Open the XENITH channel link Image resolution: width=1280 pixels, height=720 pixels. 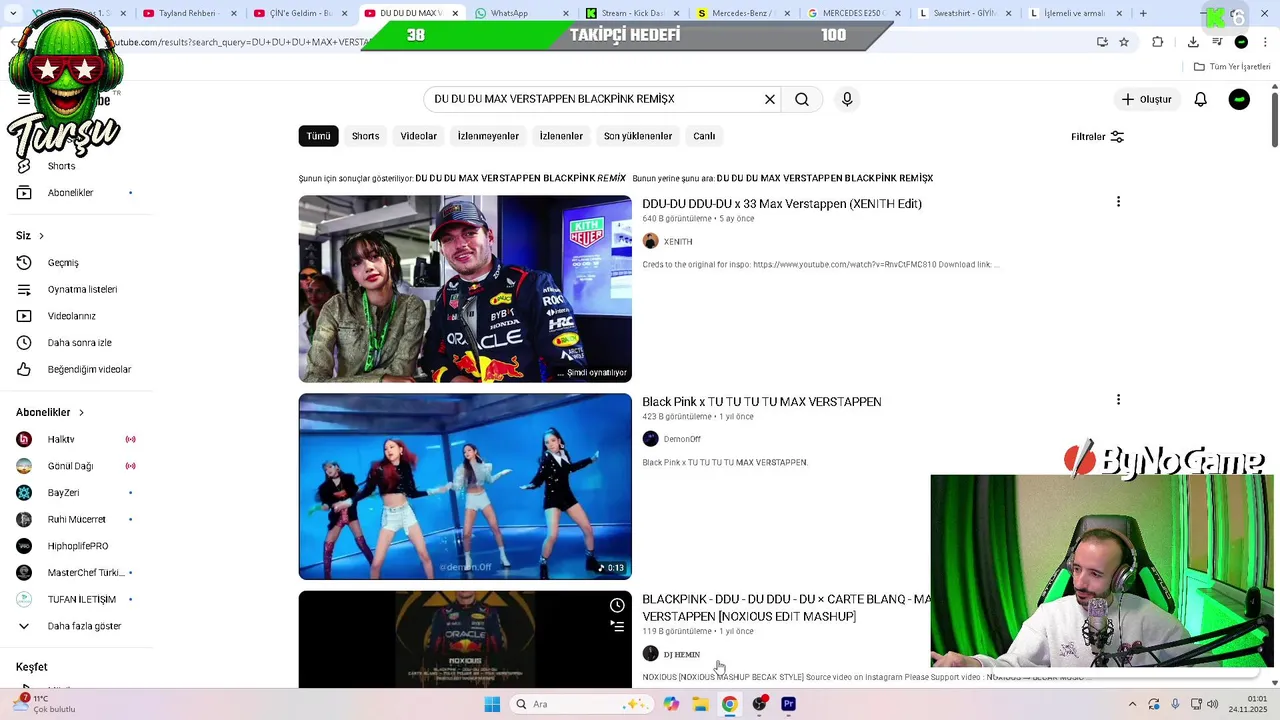pyautogui.click(x=677, y=241)
